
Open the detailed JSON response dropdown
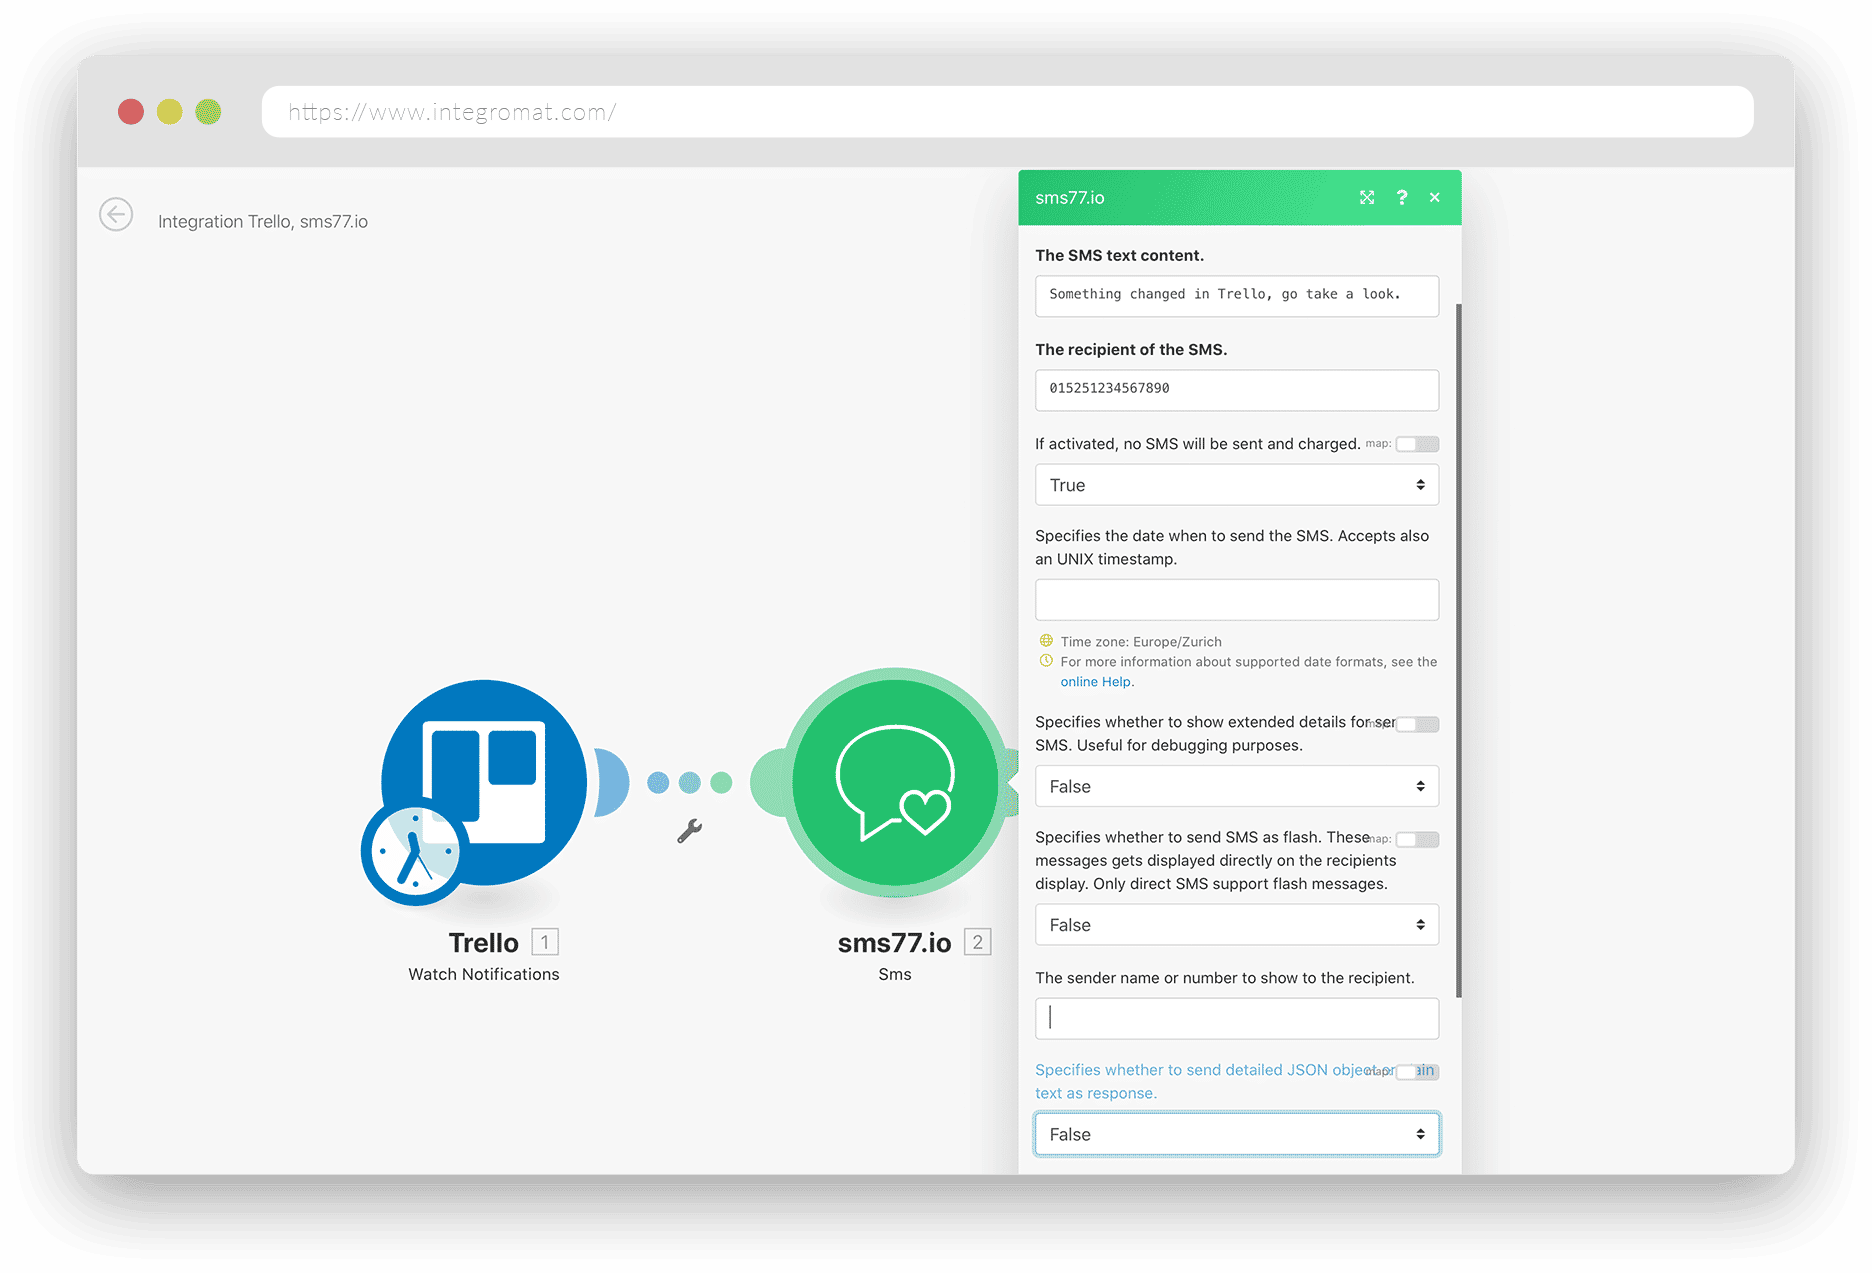click(1236, 1133)
